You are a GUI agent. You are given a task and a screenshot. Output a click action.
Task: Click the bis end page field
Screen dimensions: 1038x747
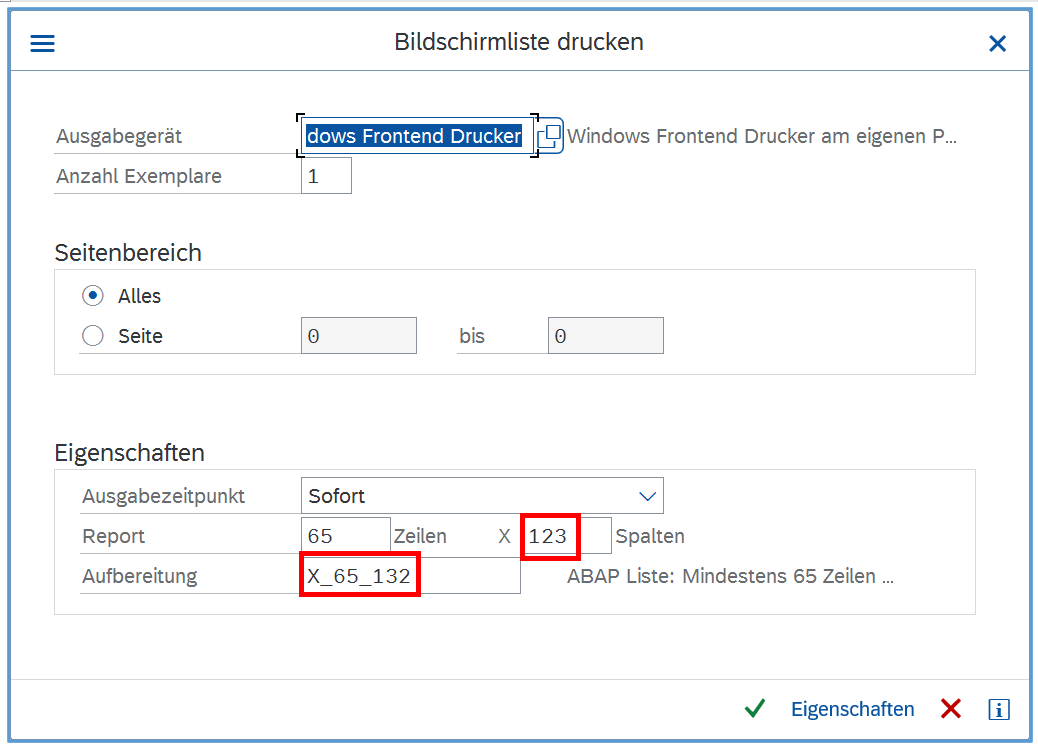click(x=605, y=336)
